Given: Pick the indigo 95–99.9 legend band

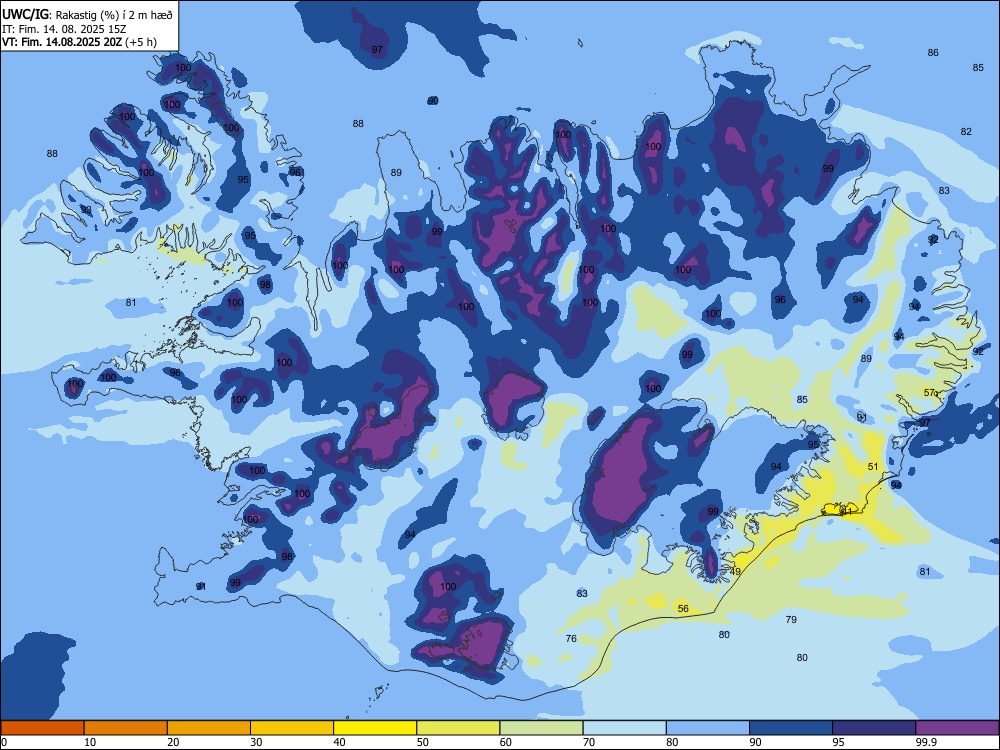Looking at the screenshot, I should (x=874, y=728).
